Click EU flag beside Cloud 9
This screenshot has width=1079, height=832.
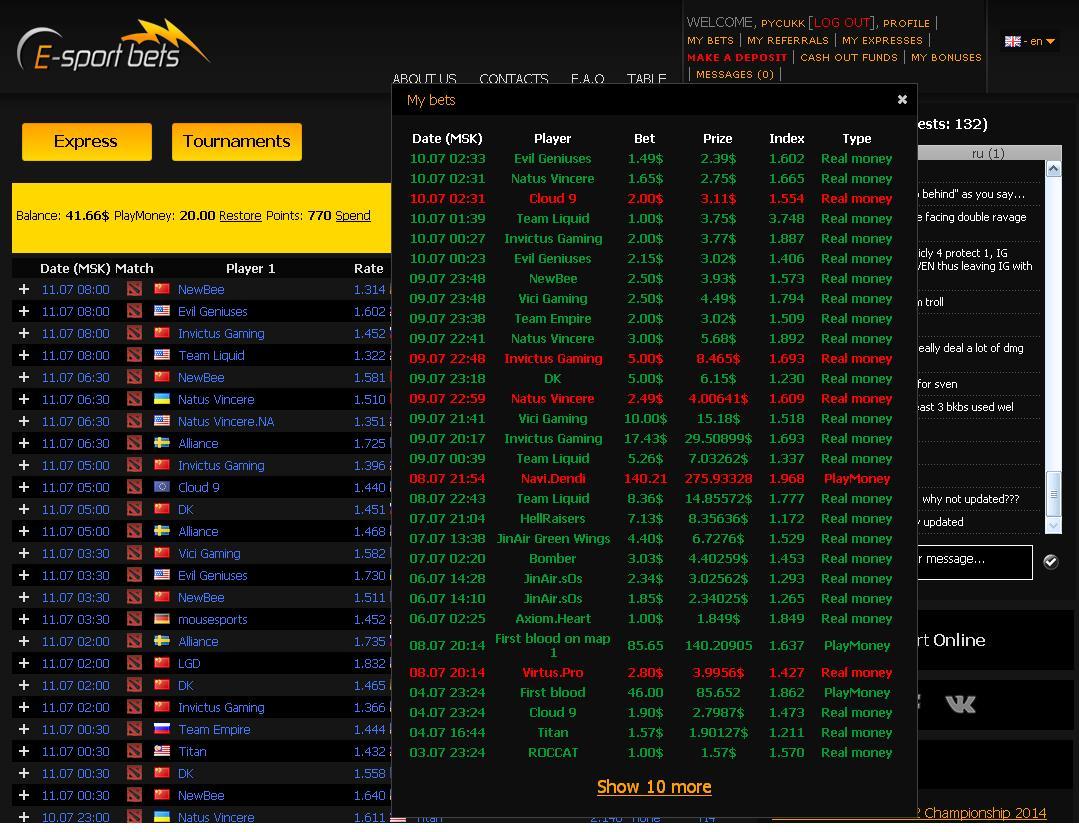(x=162, y=487)
